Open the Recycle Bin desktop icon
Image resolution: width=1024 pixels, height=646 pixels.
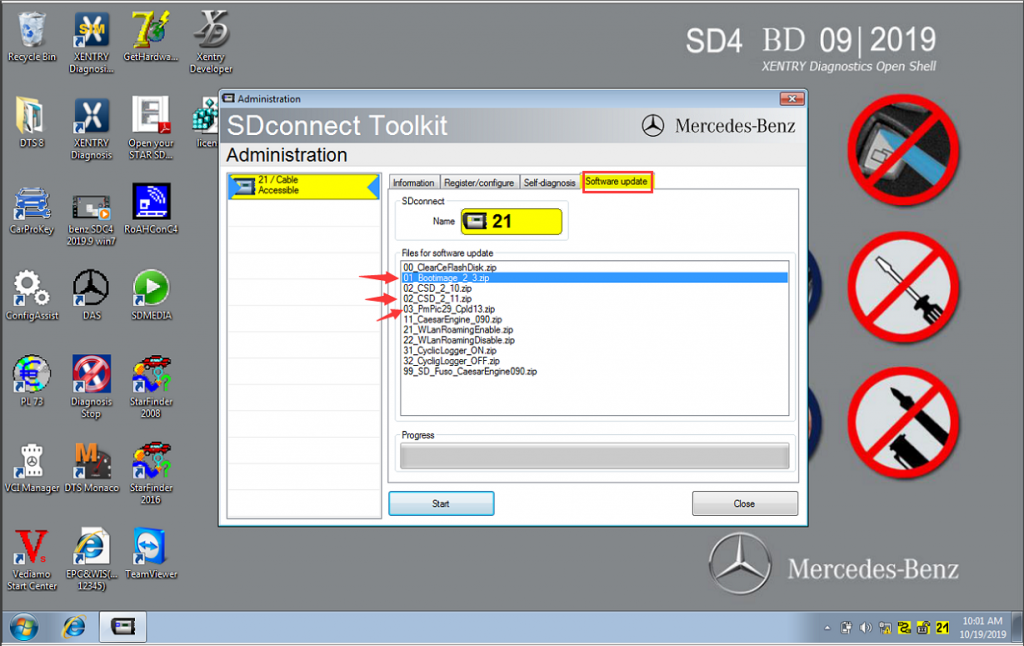pyautogui.click(x=31, y=38)
